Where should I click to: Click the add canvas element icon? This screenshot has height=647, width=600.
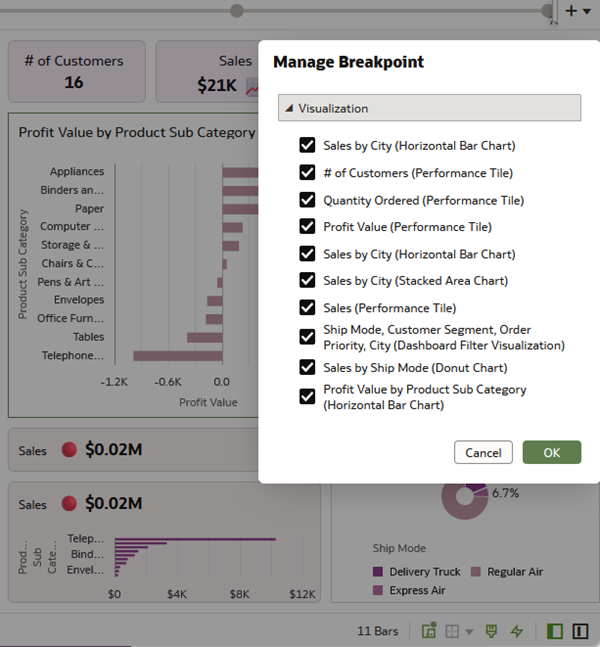tap(428, 631)
